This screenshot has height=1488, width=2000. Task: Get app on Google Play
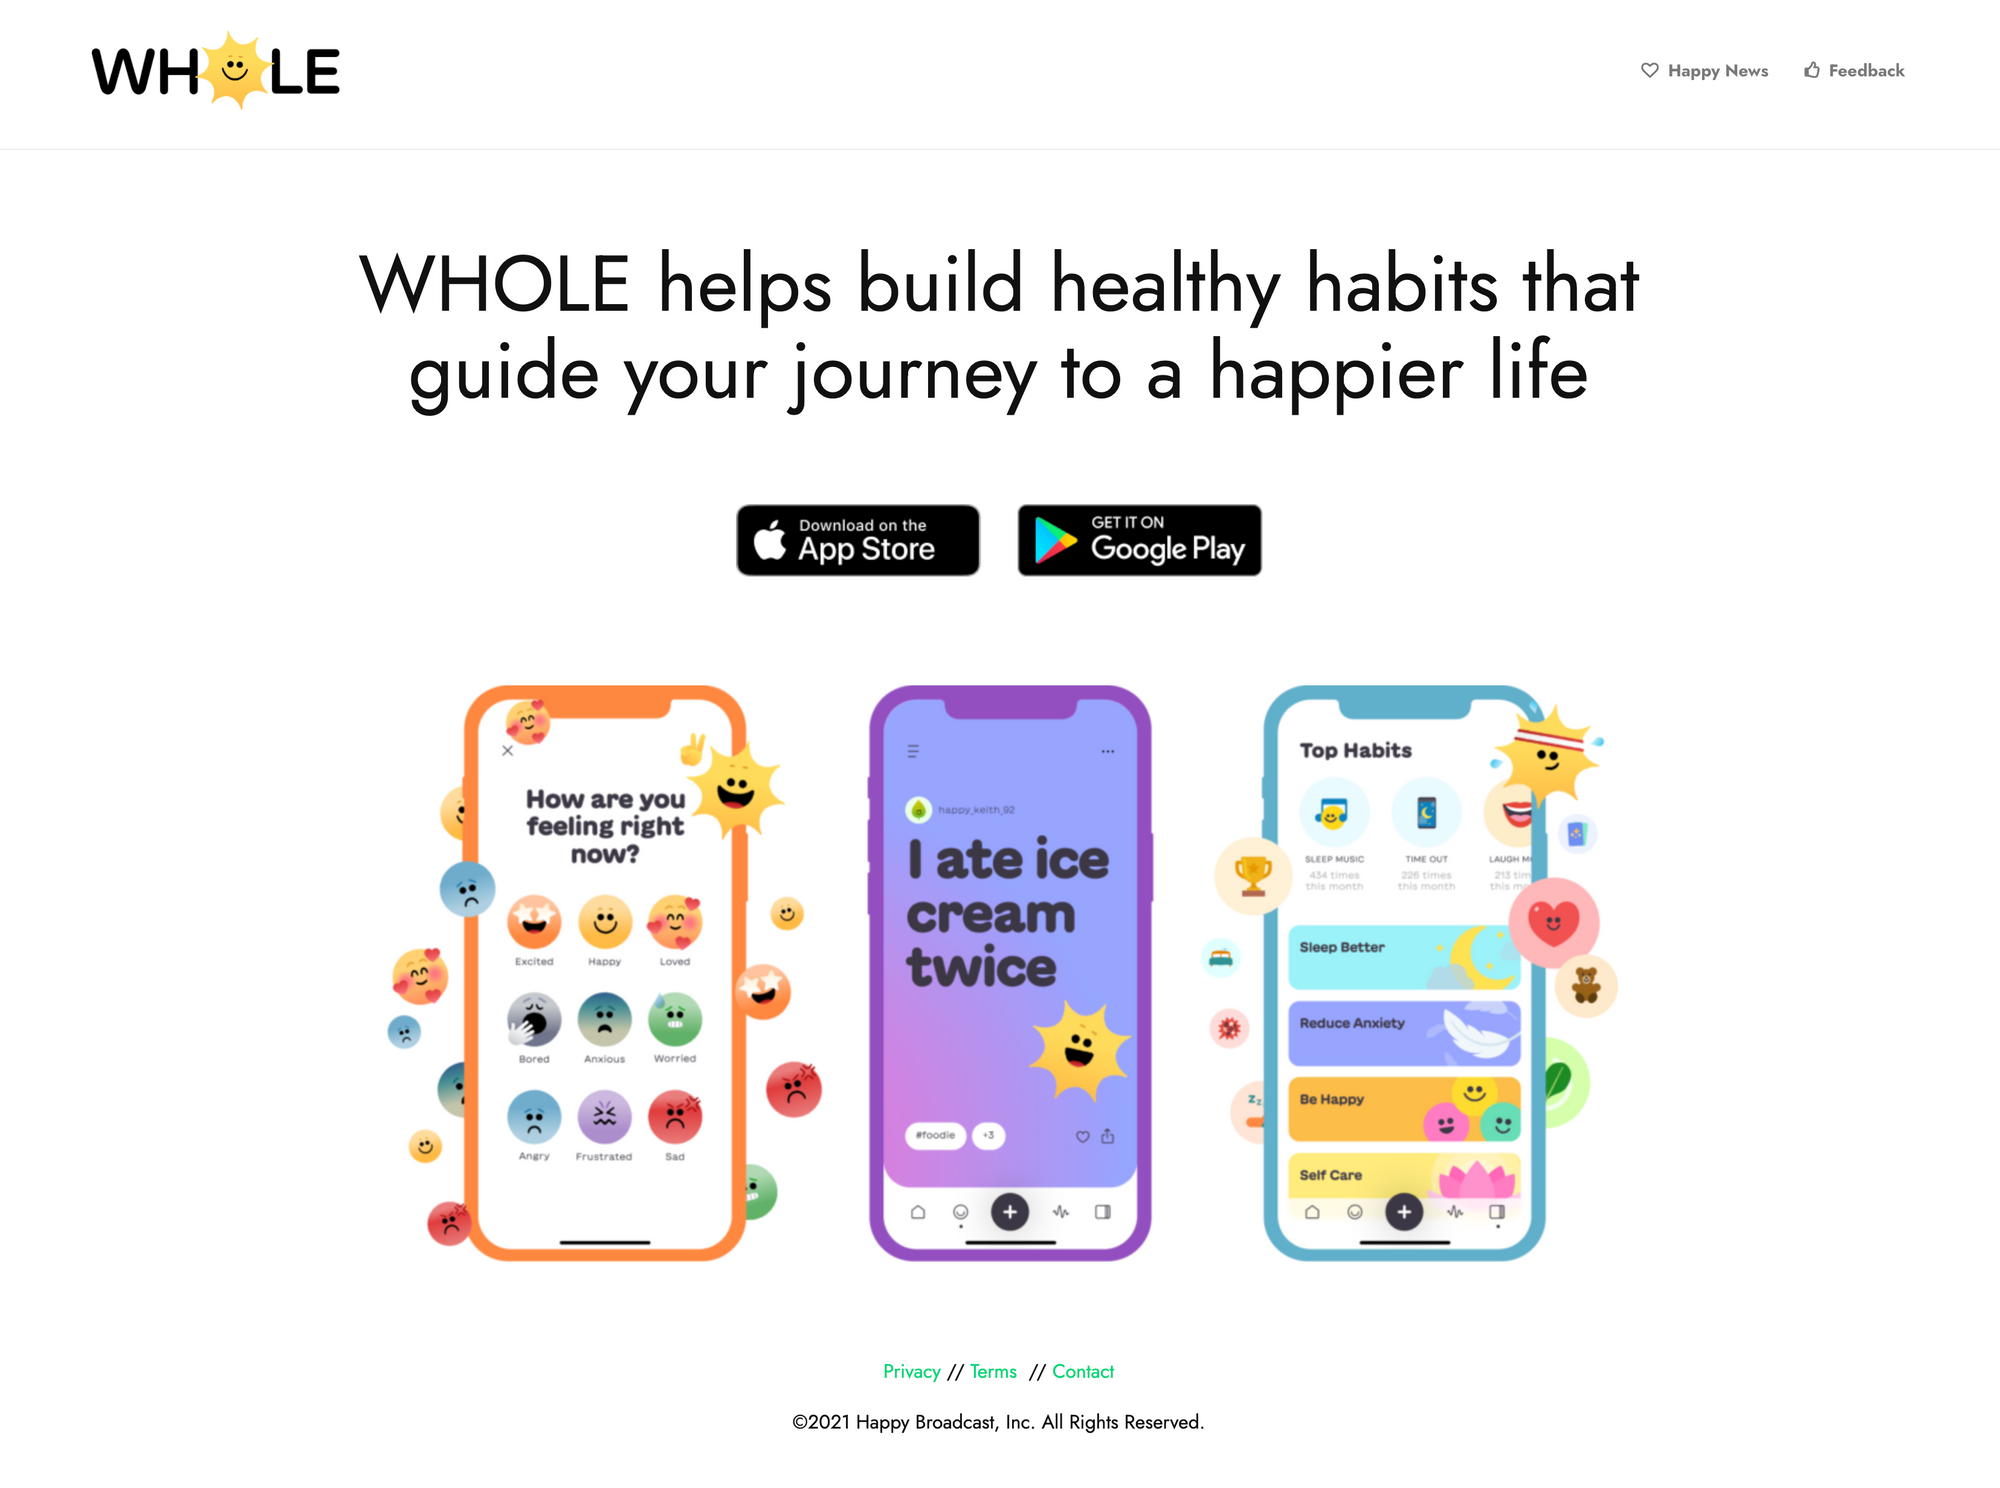point(1136,547)
